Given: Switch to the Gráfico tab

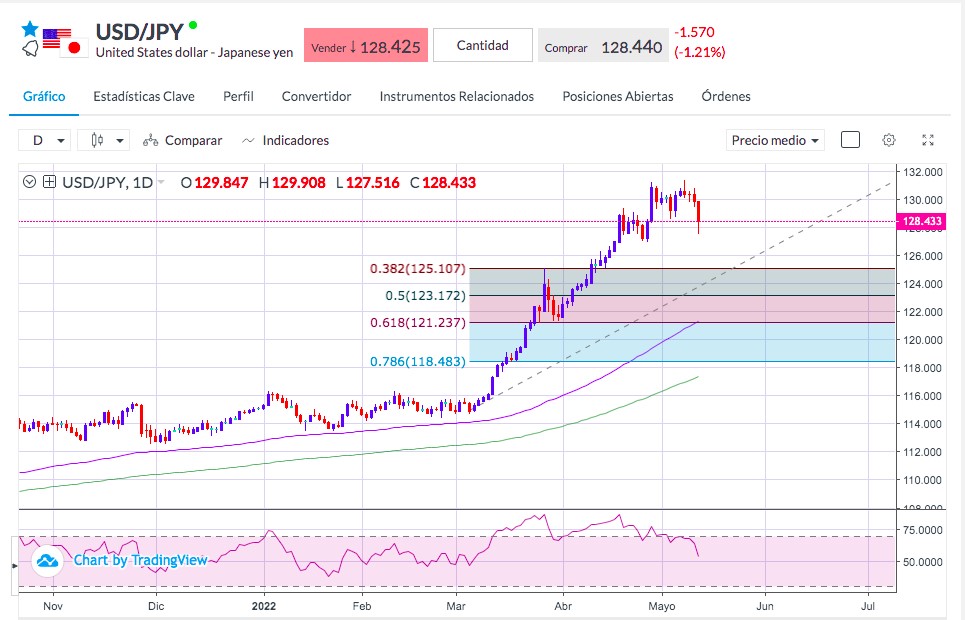Looking at the screenshot, I should [x=44, y=97].
